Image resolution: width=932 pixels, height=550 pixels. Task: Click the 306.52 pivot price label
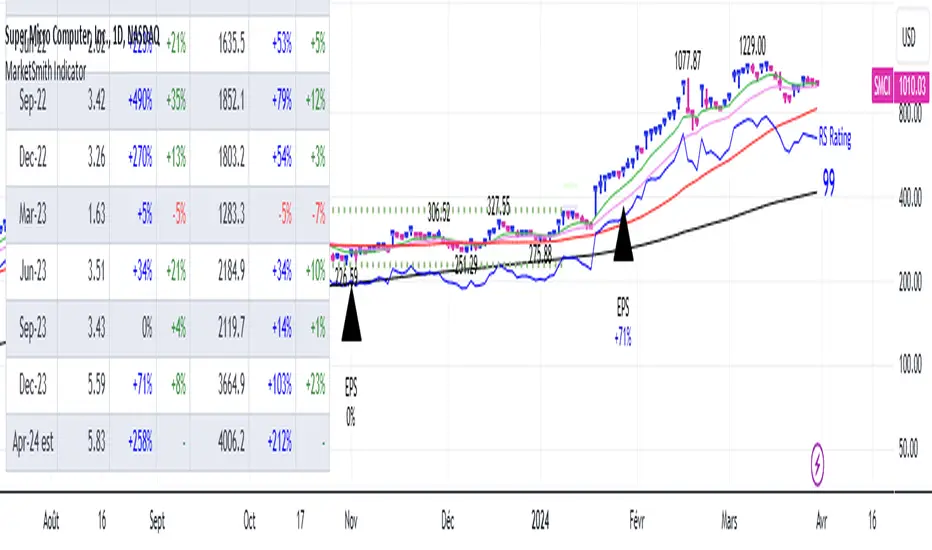[x=439, y=212]
